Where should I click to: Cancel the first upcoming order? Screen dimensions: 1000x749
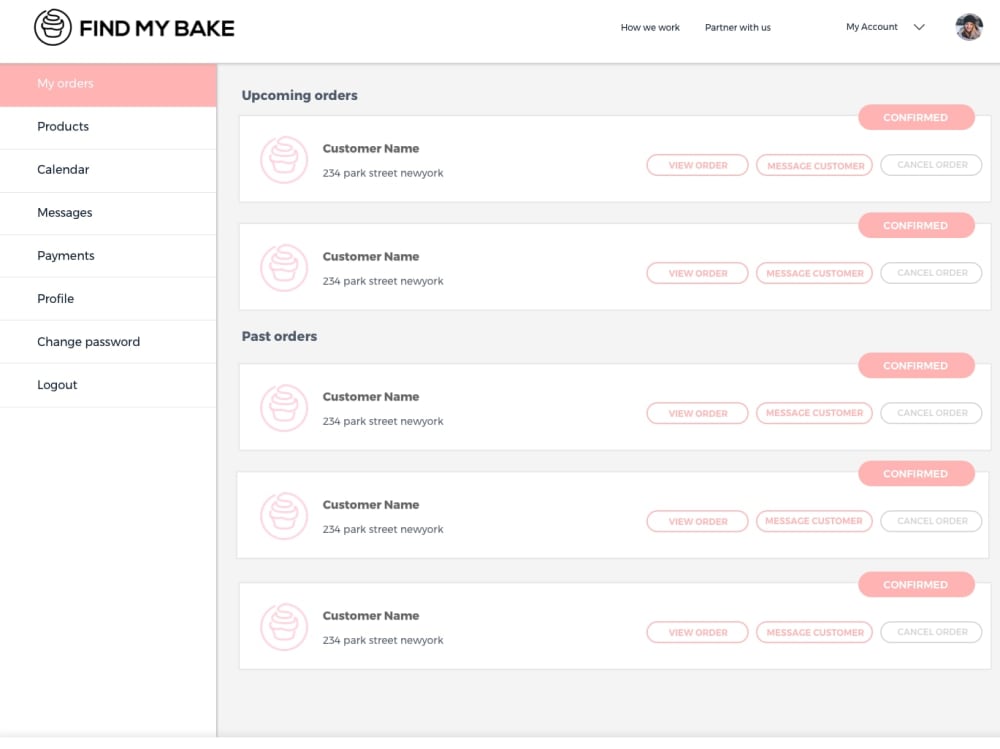(931, 165)
